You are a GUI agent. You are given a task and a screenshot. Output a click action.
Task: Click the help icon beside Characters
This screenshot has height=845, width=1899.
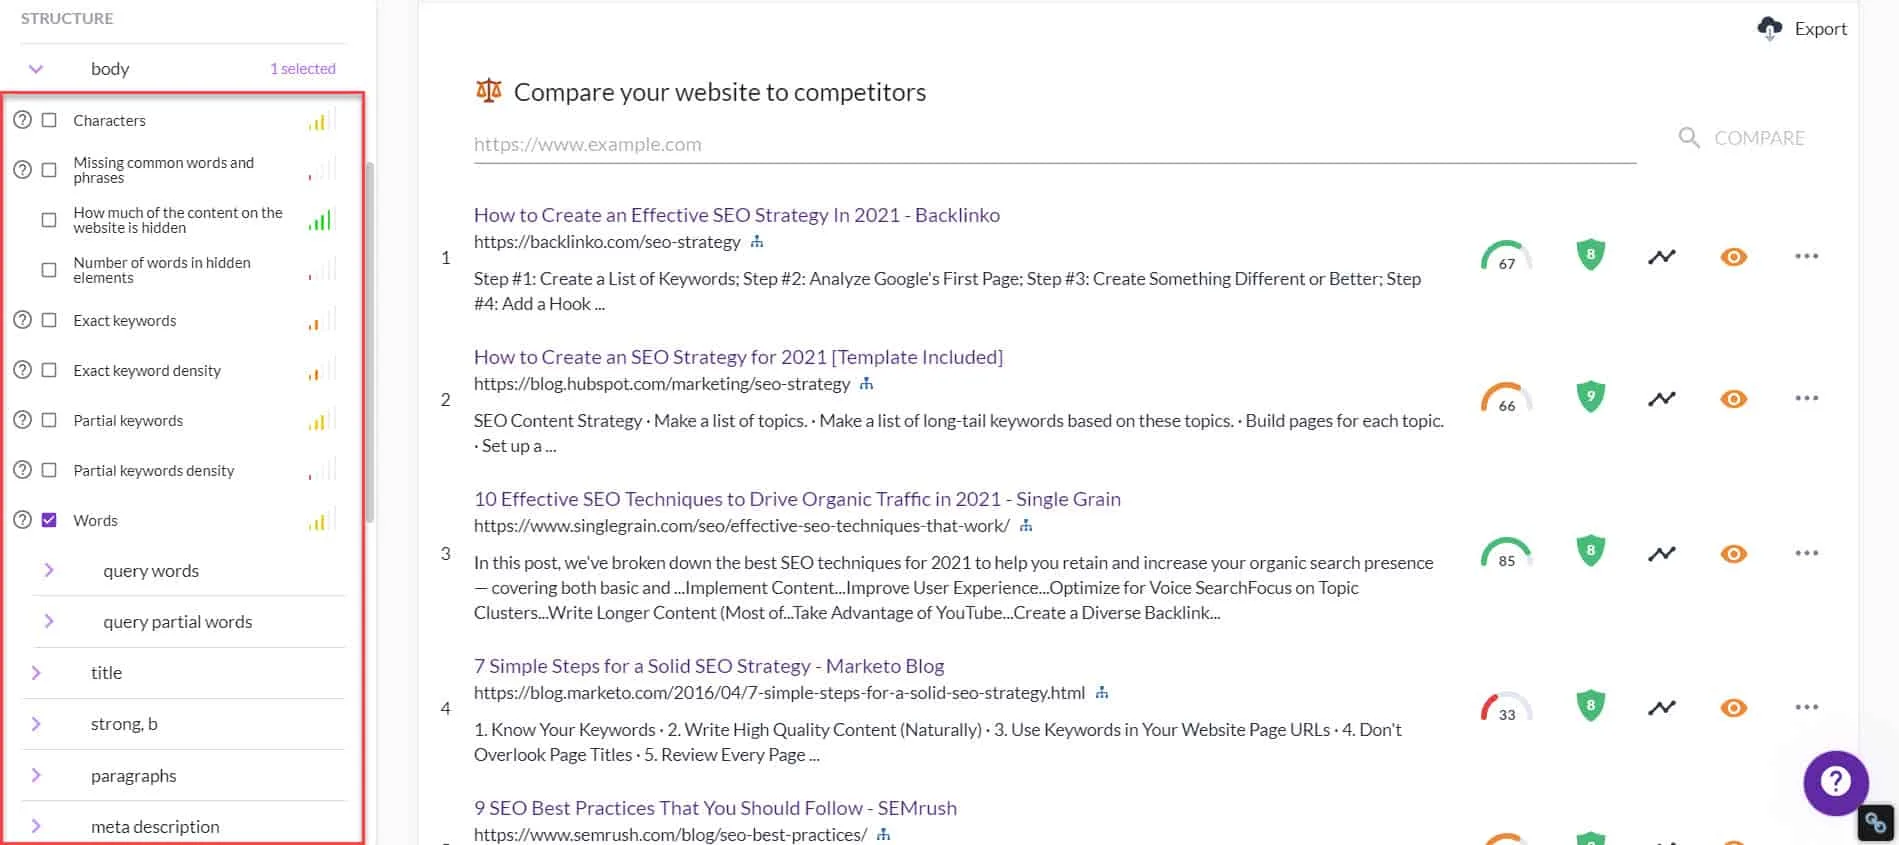pyautogui.click(x=22, y=120)
